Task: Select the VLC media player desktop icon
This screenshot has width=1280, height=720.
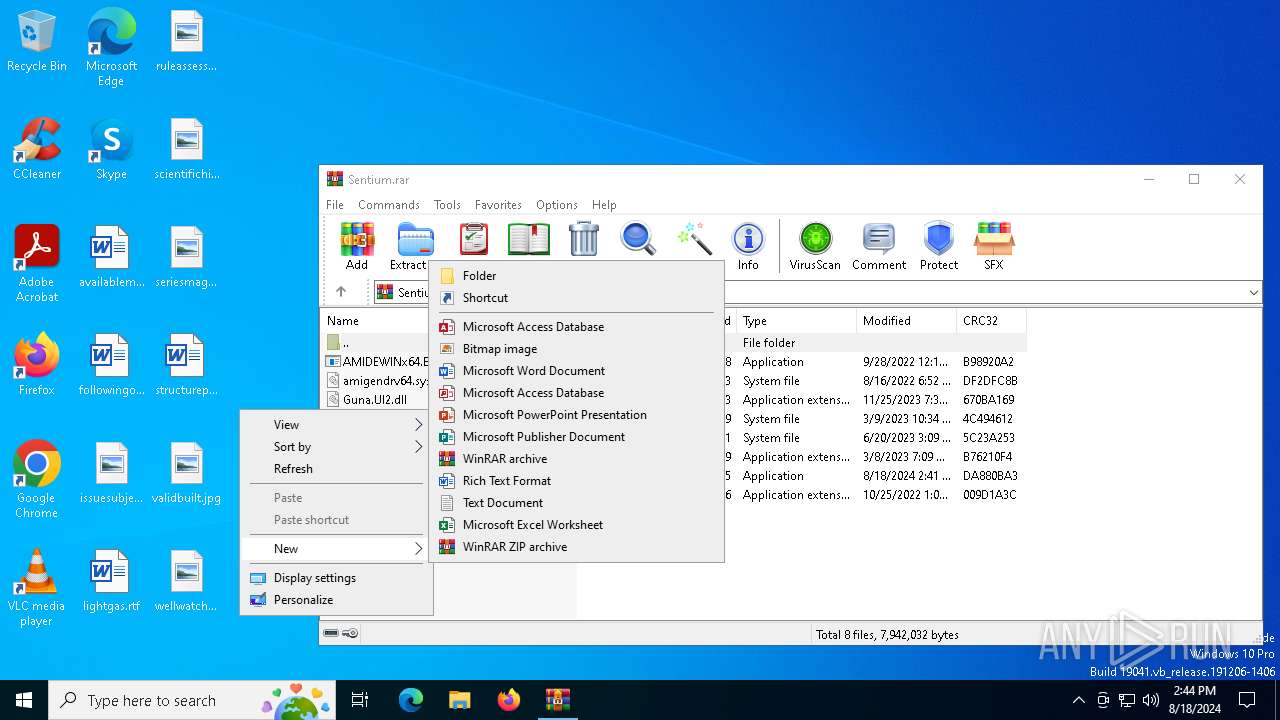Action: (37, 588)
